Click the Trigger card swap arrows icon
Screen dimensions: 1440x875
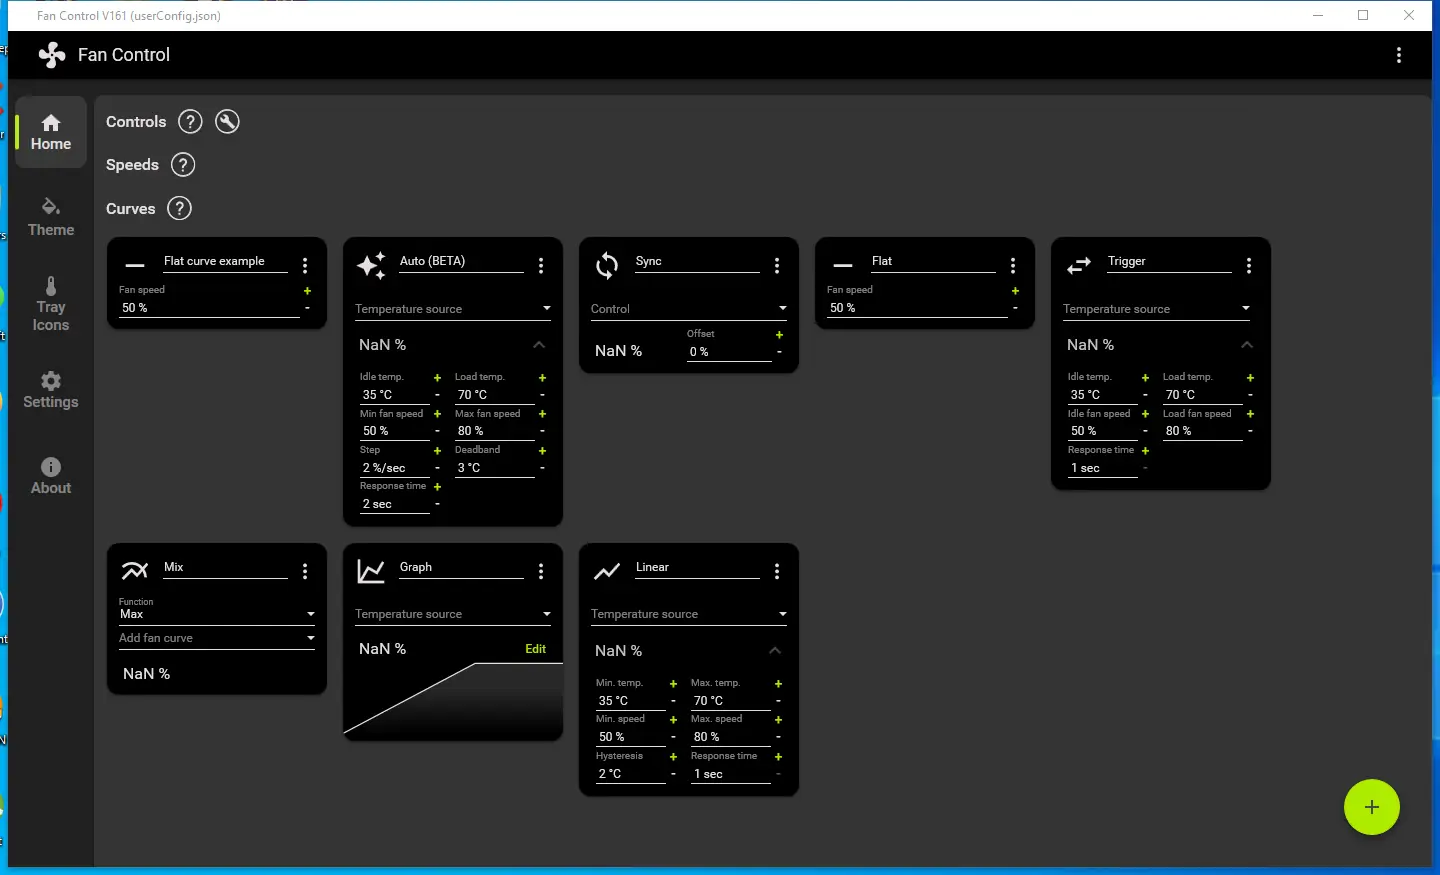(1079, 266)
